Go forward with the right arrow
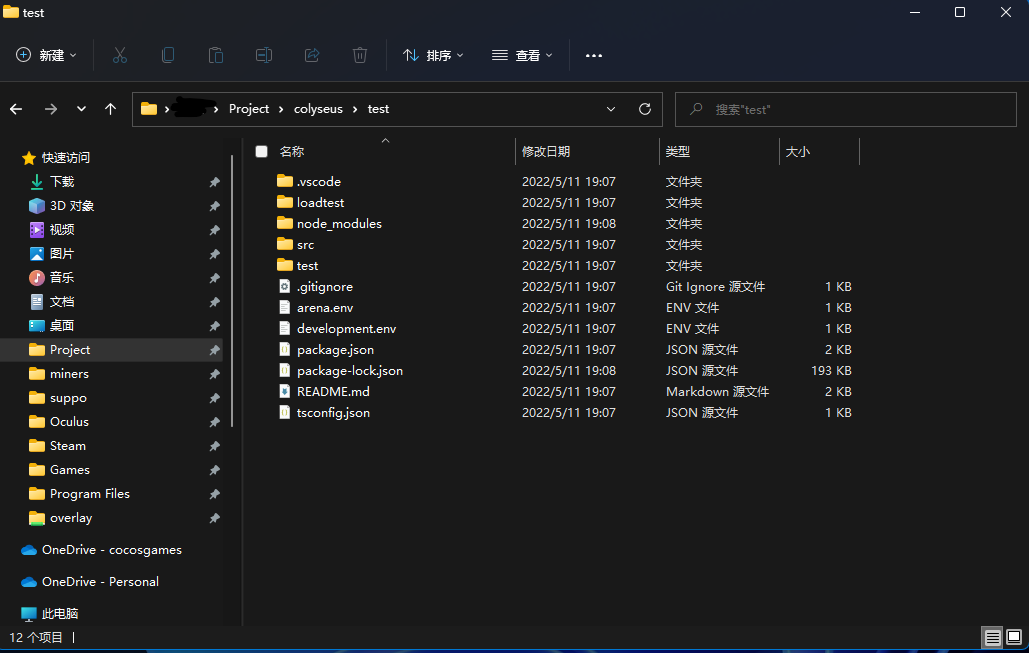1029x653 pixels. [x=51, y=109]
